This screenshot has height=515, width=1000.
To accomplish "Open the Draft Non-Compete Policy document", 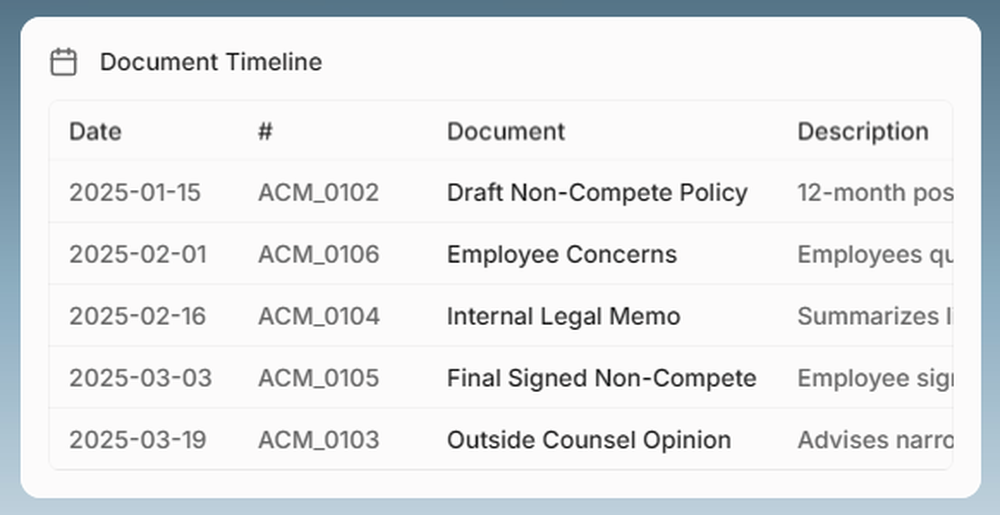I will pos(596,193).
